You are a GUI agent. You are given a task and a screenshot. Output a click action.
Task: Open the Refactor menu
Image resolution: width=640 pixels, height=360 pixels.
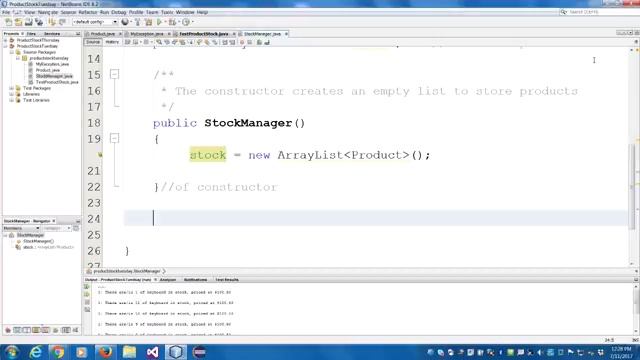88,12
